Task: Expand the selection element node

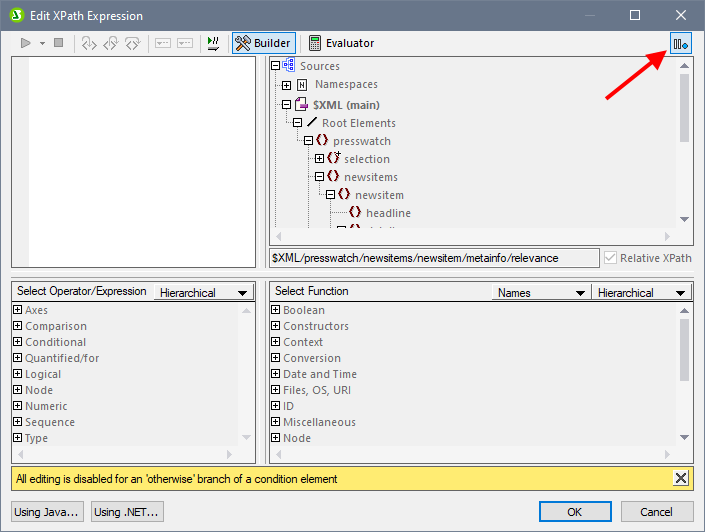Action: click(319, 159)
